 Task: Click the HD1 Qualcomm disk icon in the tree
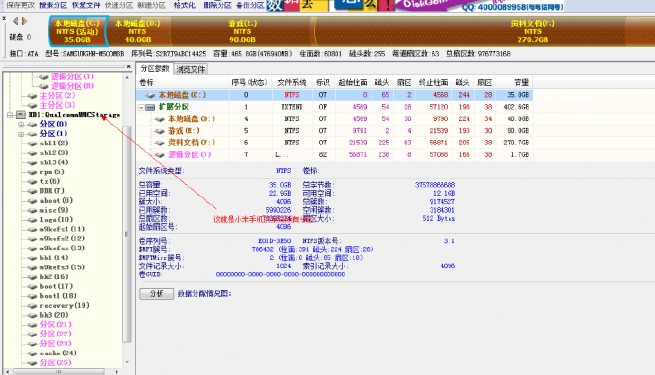pos(21,114)
